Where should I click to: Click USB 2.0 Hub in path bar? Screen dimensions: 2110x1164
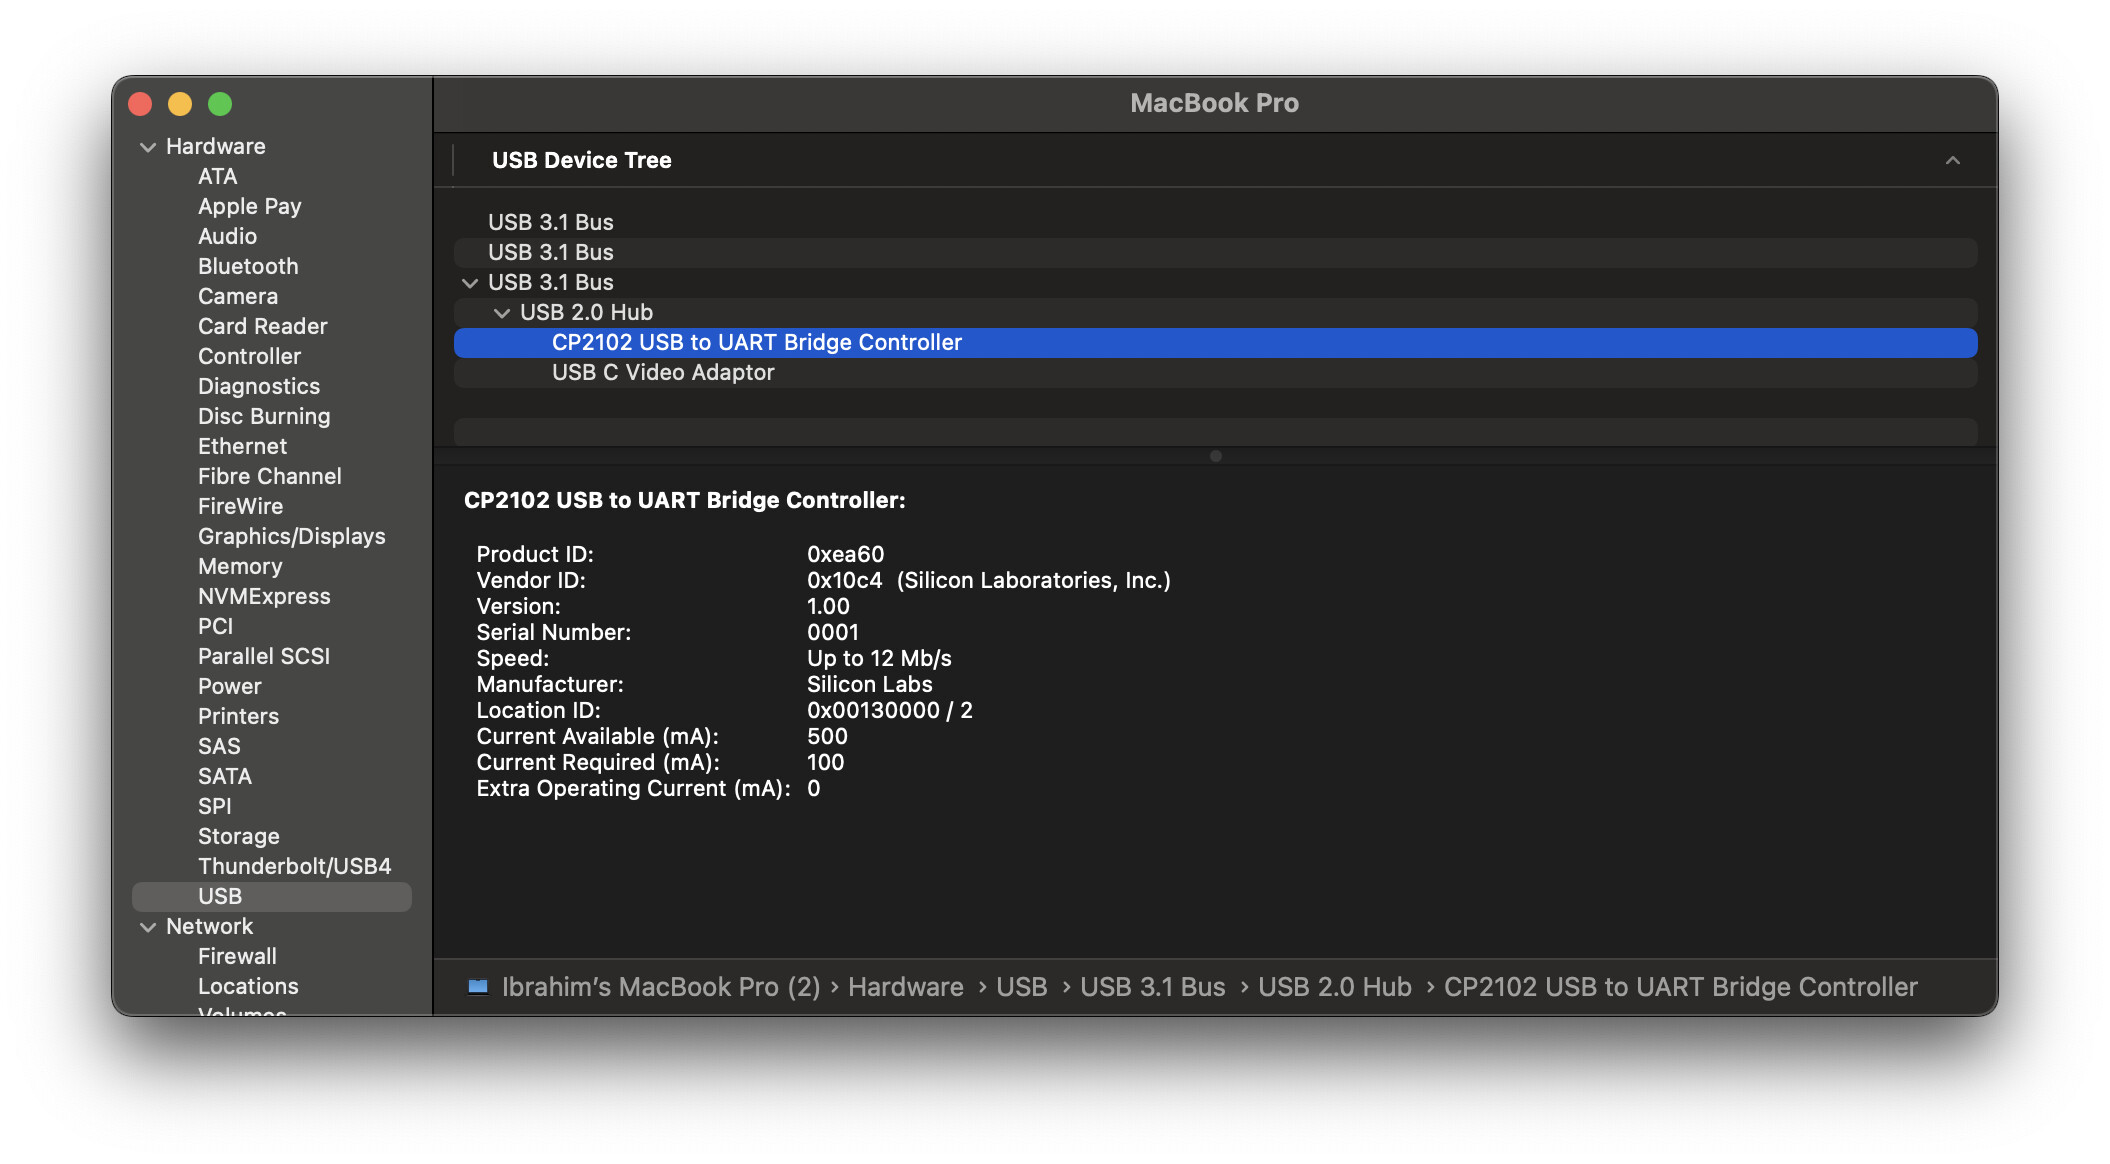point(1334,987)
